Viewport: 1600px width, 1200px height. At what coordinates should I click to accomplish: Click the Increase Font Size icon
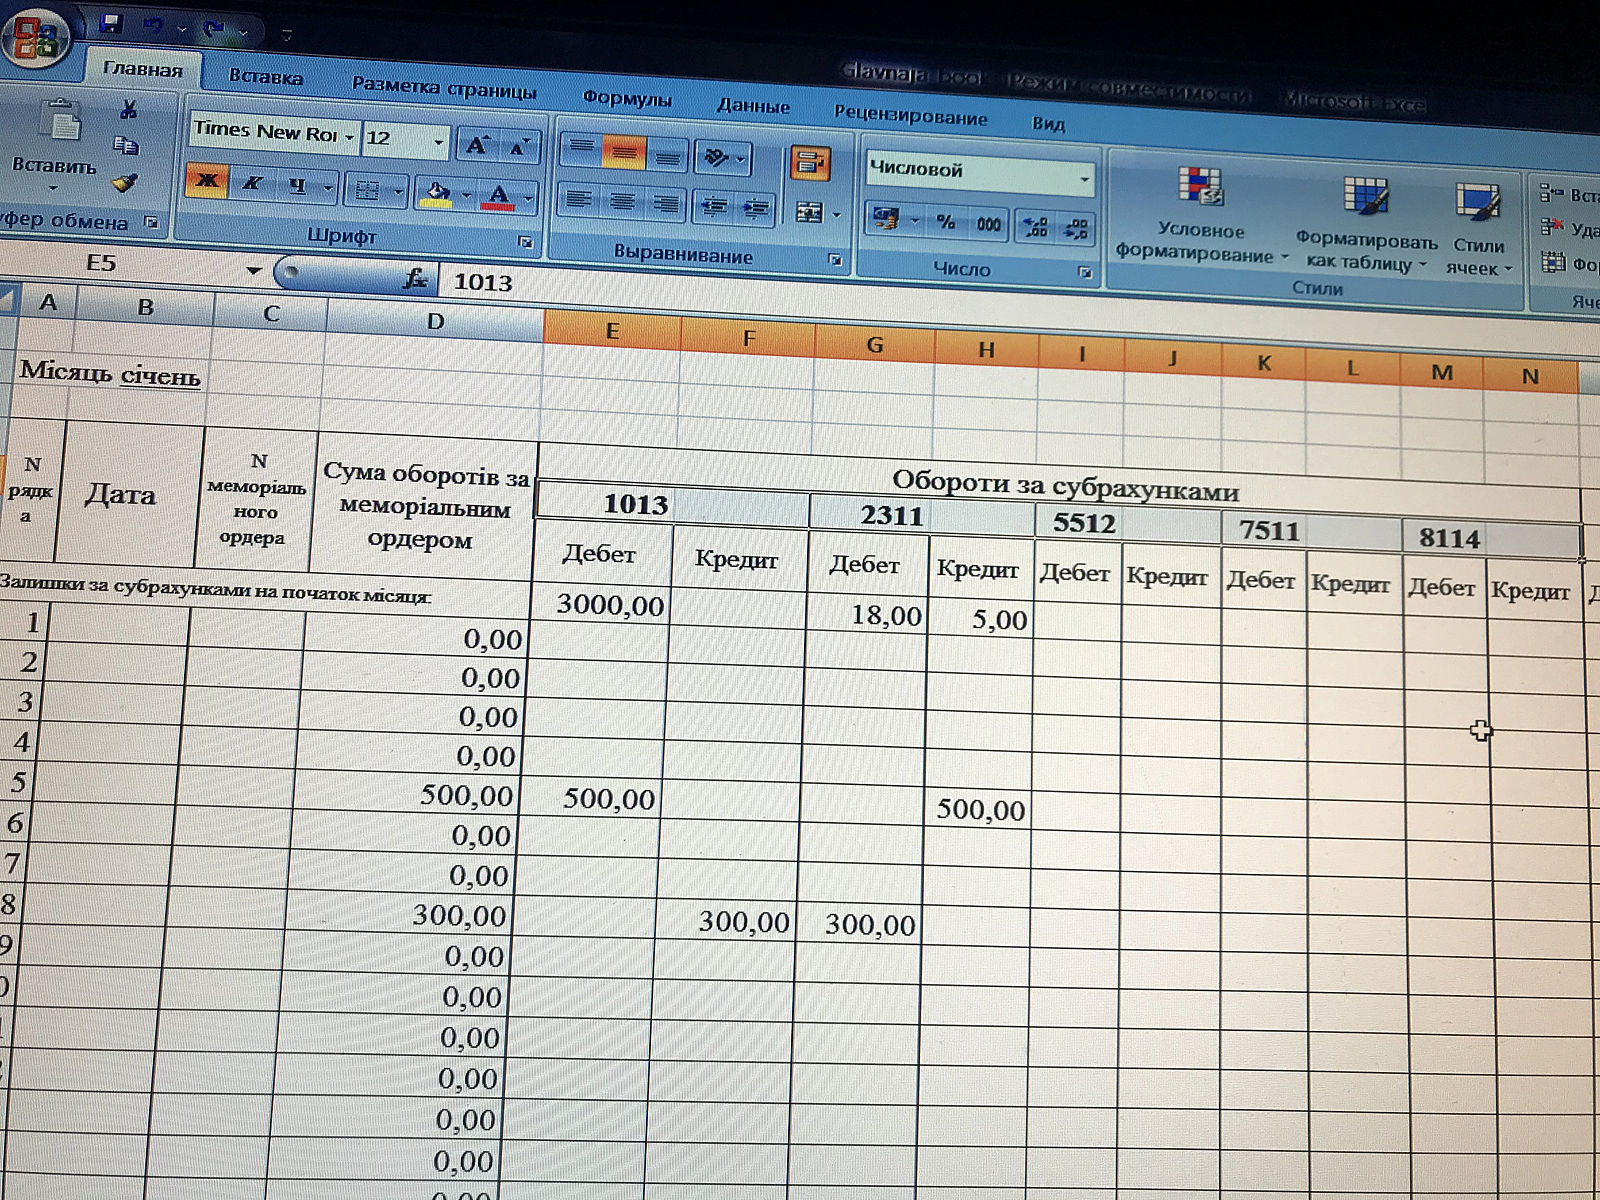pyautogui.click(x=476, y=146)
